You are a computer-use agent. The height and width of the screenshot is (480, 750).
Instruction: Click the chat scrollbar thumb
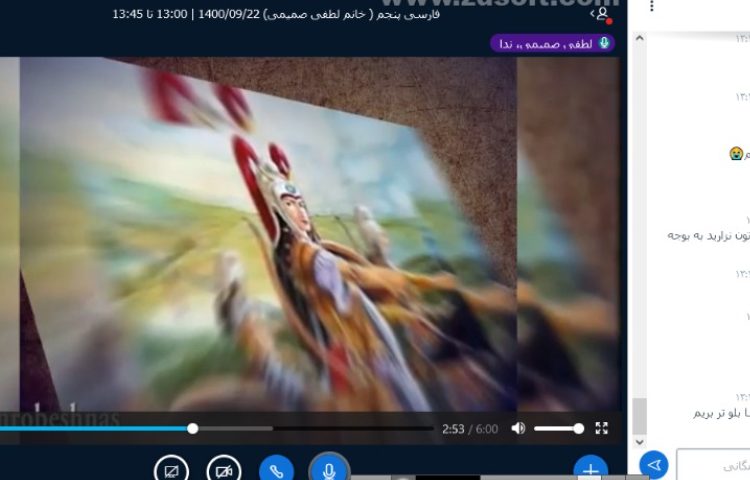pyautogui.click(x=640, y=416)
